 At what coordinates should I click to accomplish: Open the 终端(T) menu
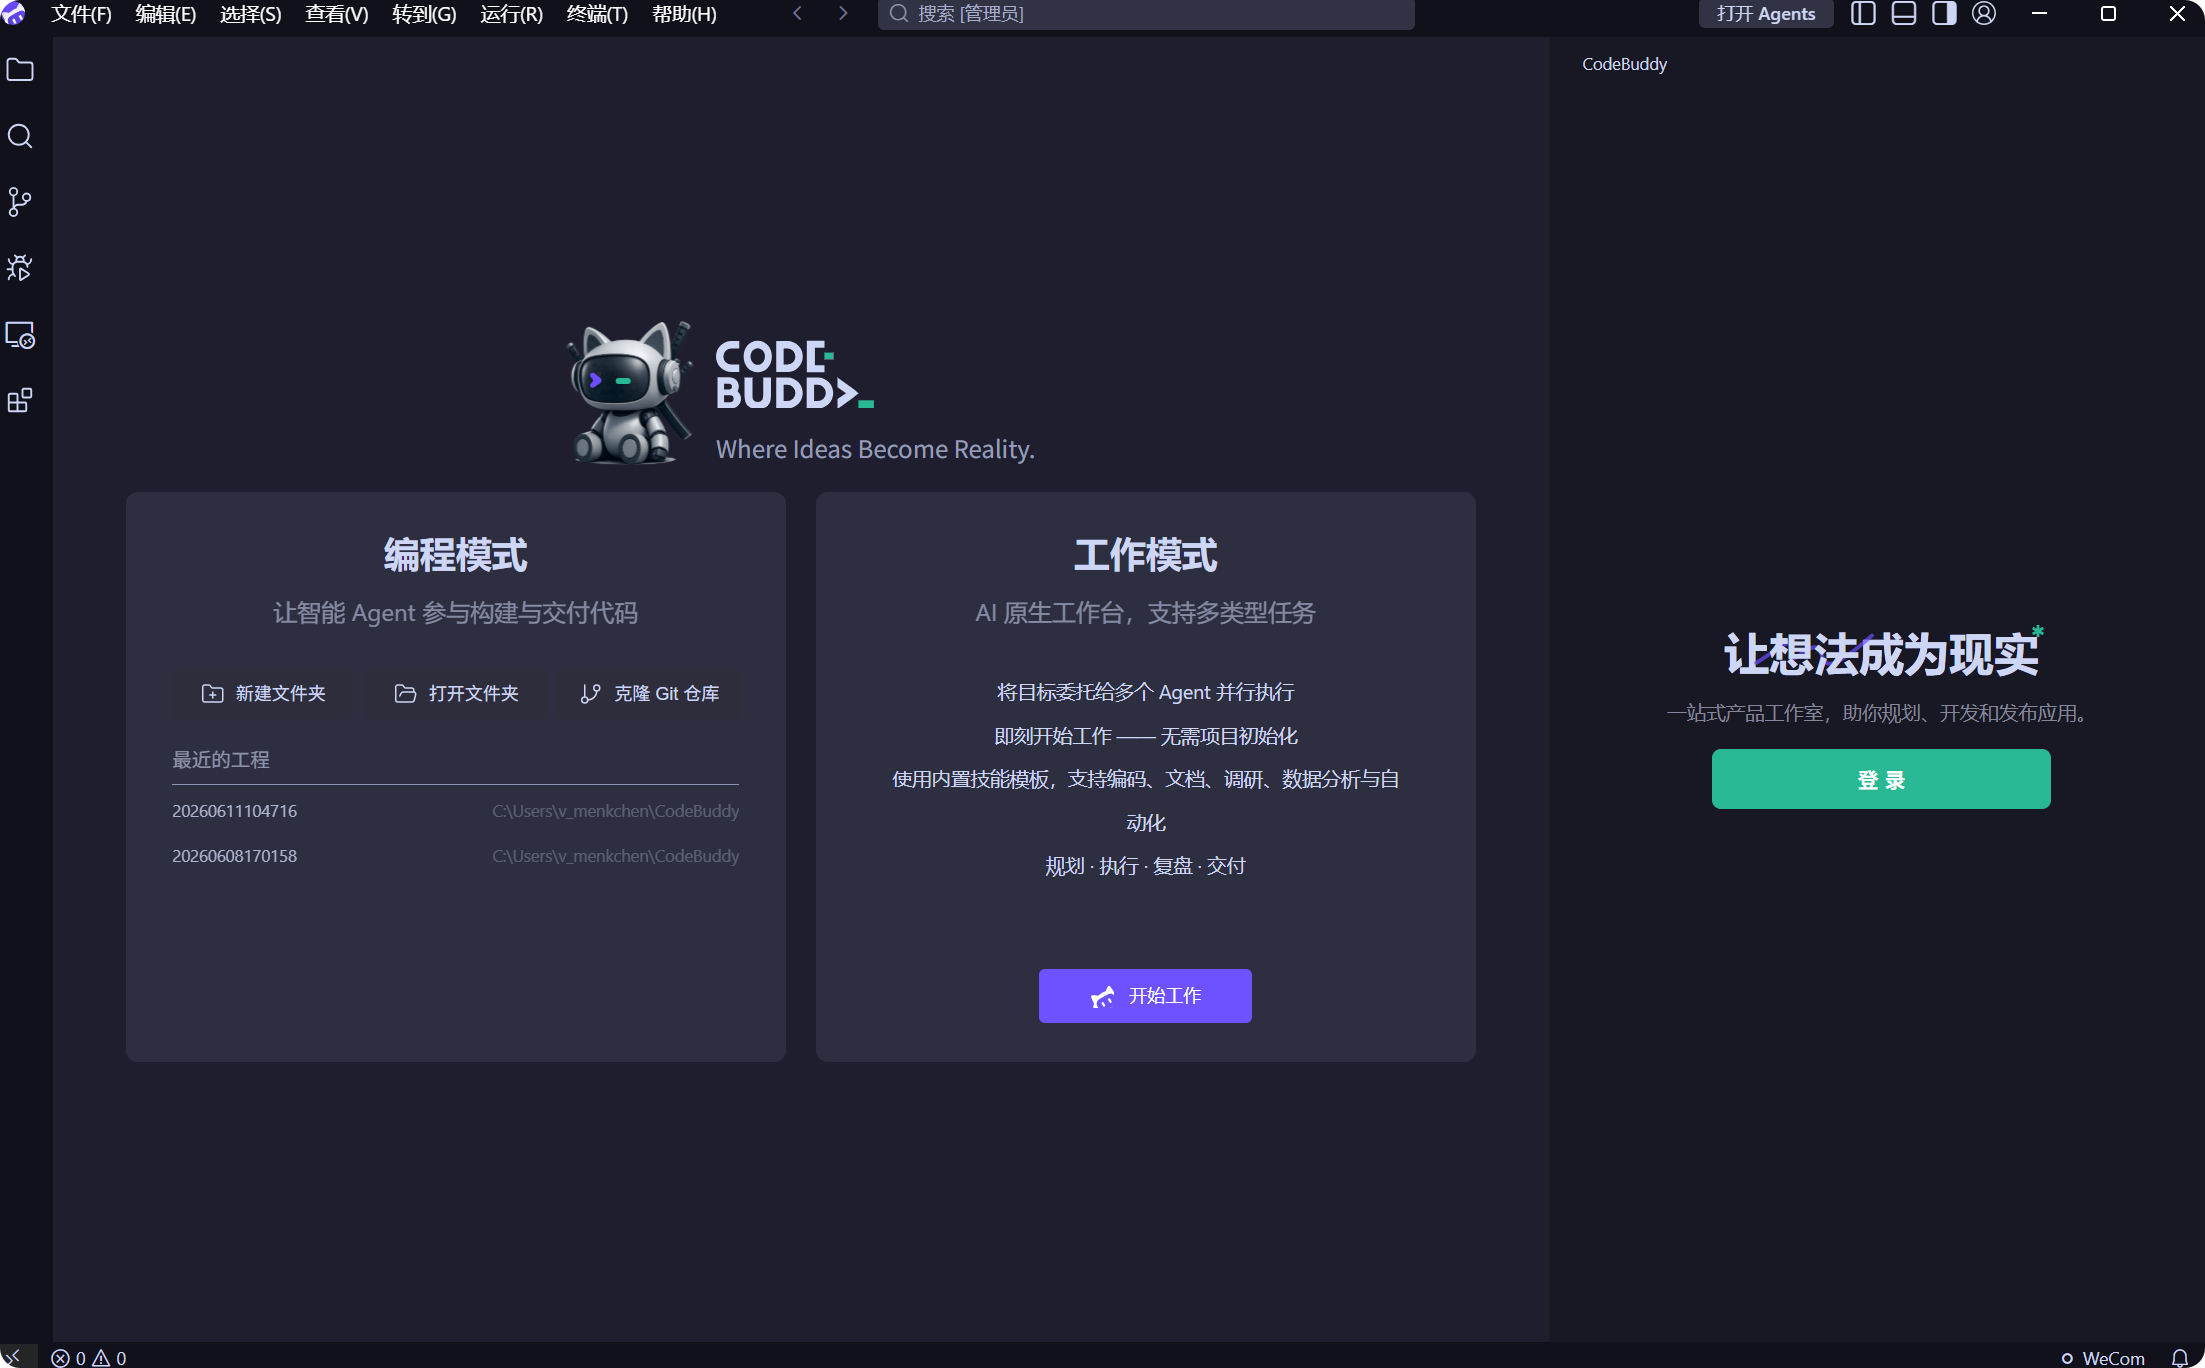[x=597, y=14]
